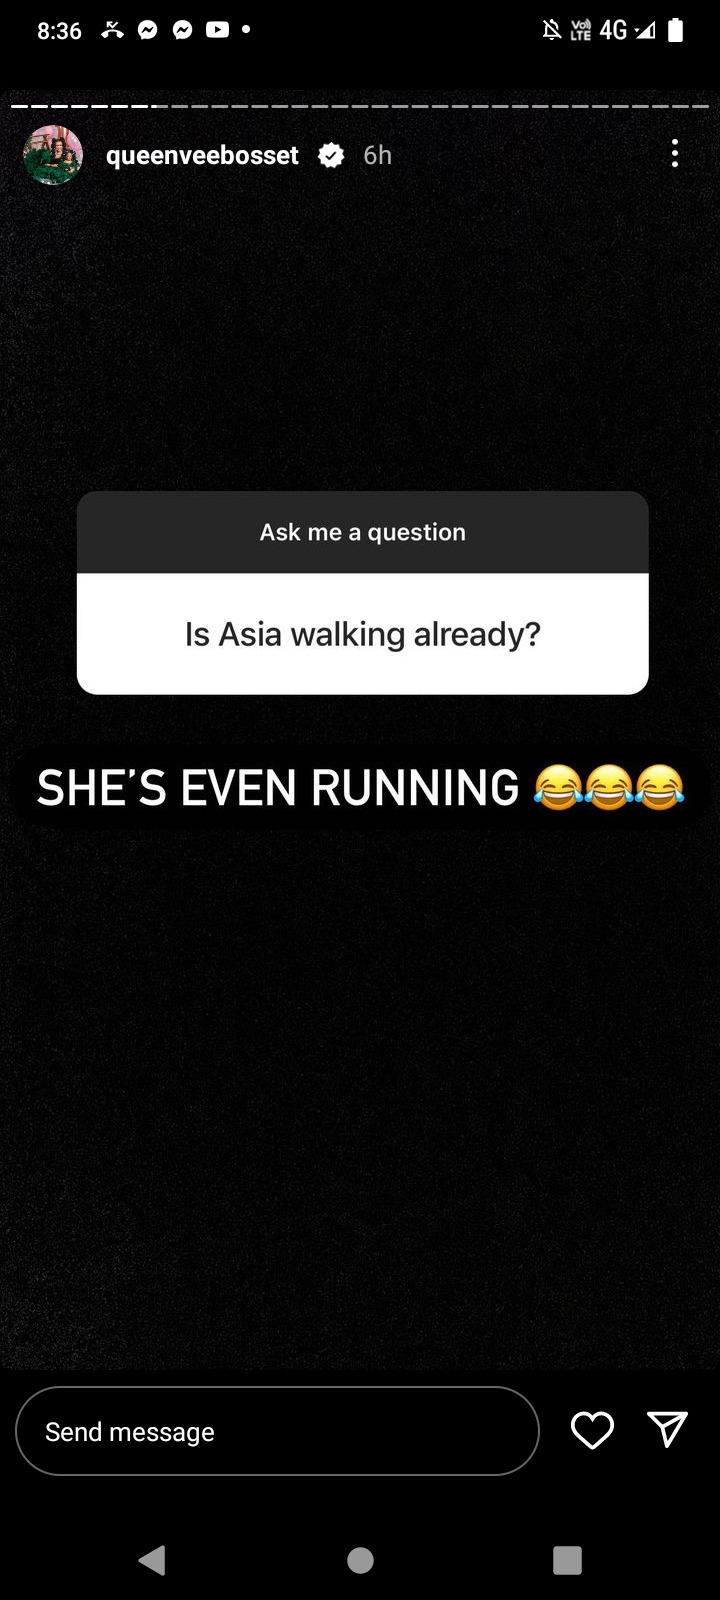Image resolution: width=720 pixels, height=1600 pixels.
Task: Tap the Android home circle button
Action: coord(360,1560)
